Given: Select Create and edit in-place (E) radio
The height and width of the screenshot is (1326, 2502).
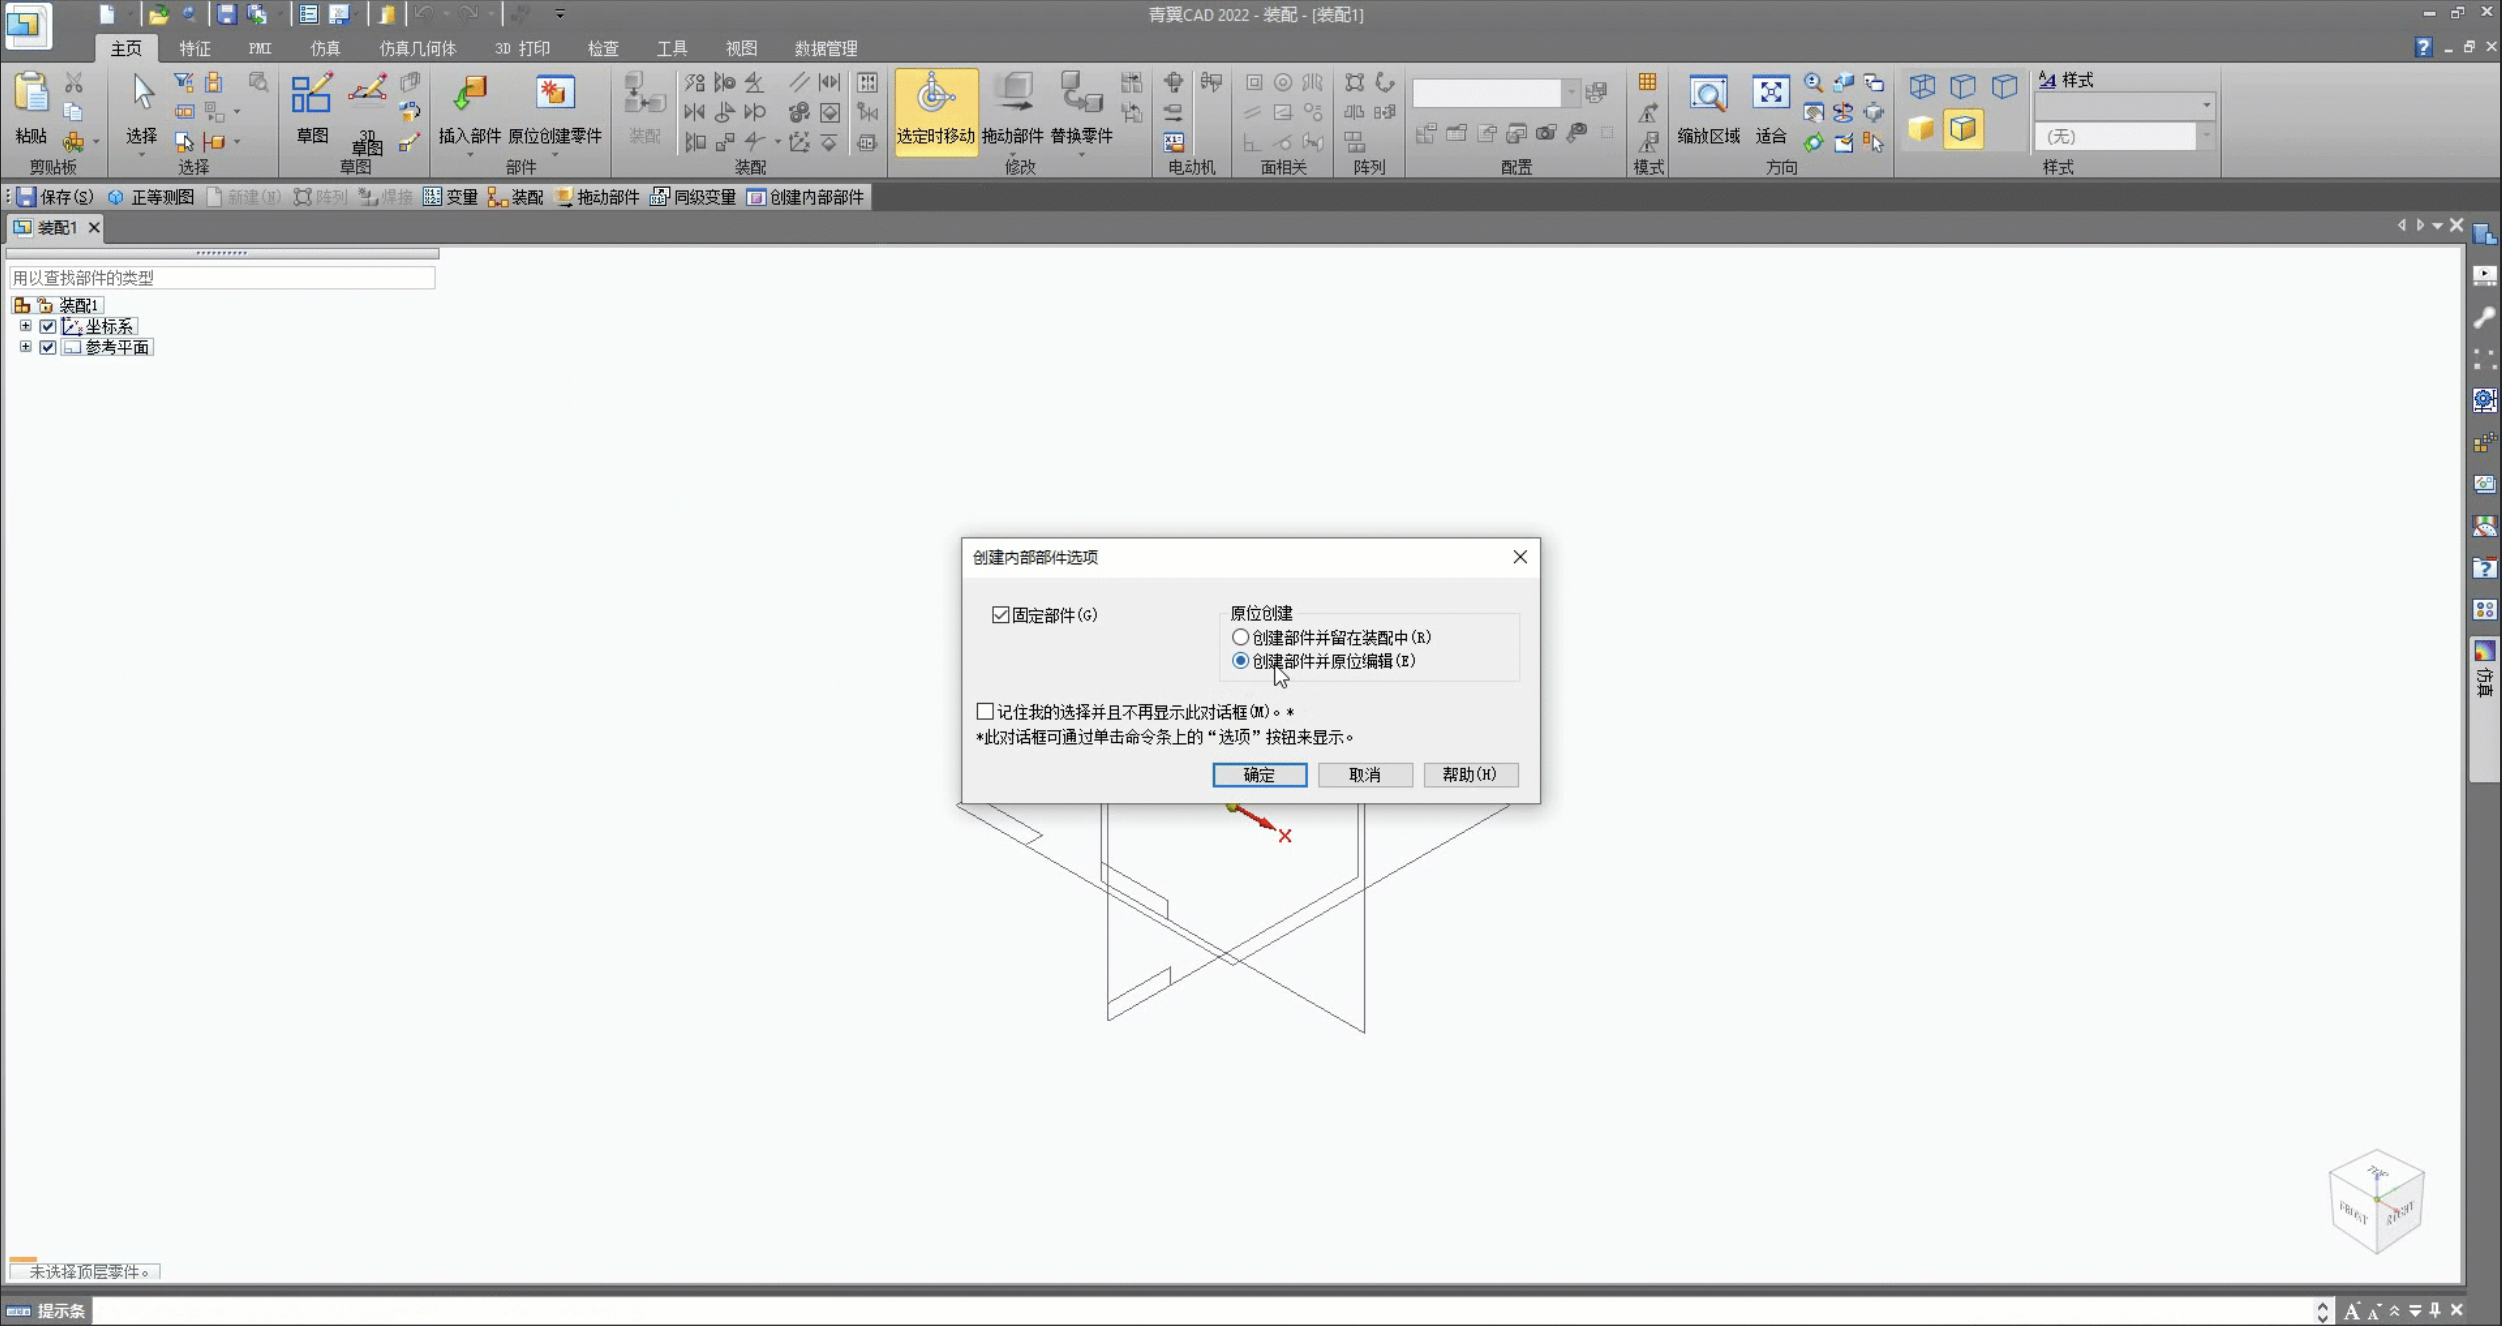Looking at the screenshot, I should tap(1240, 661).
